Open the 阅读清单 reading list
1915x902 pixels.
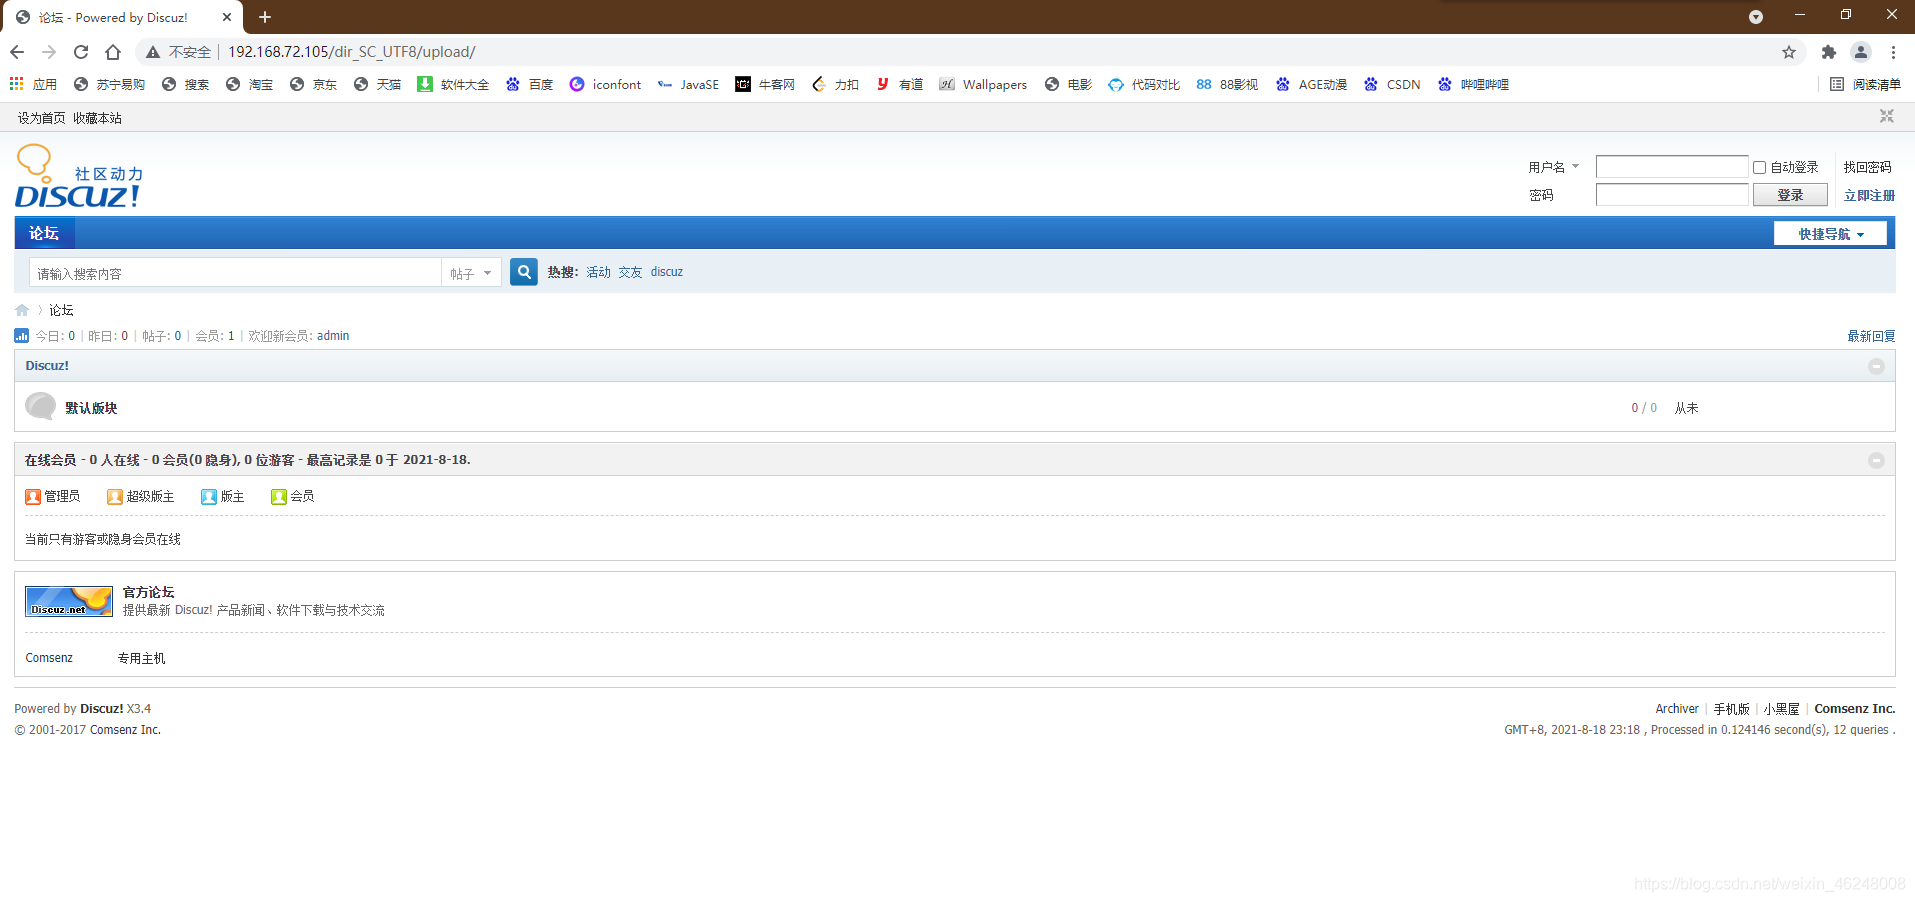click(1865, 84)
